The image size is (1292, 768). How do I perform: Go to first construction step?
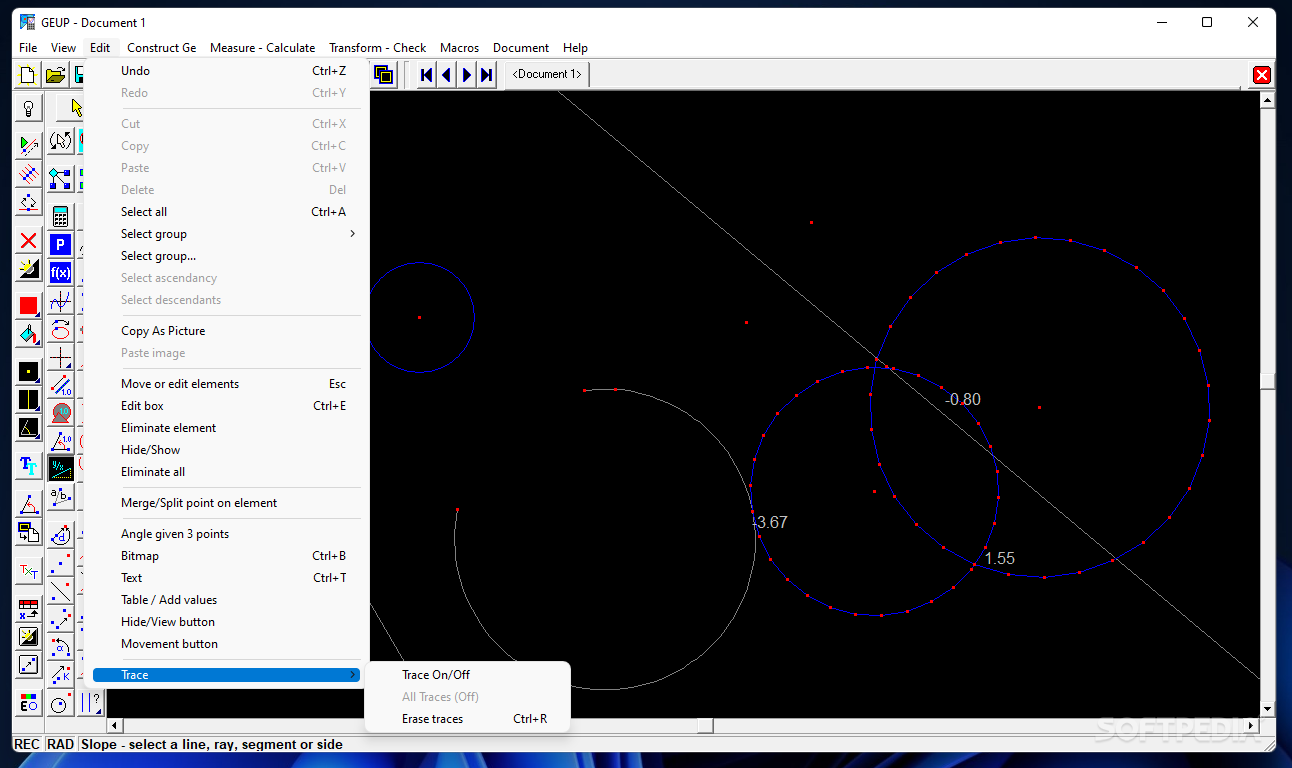click(427, 74)
